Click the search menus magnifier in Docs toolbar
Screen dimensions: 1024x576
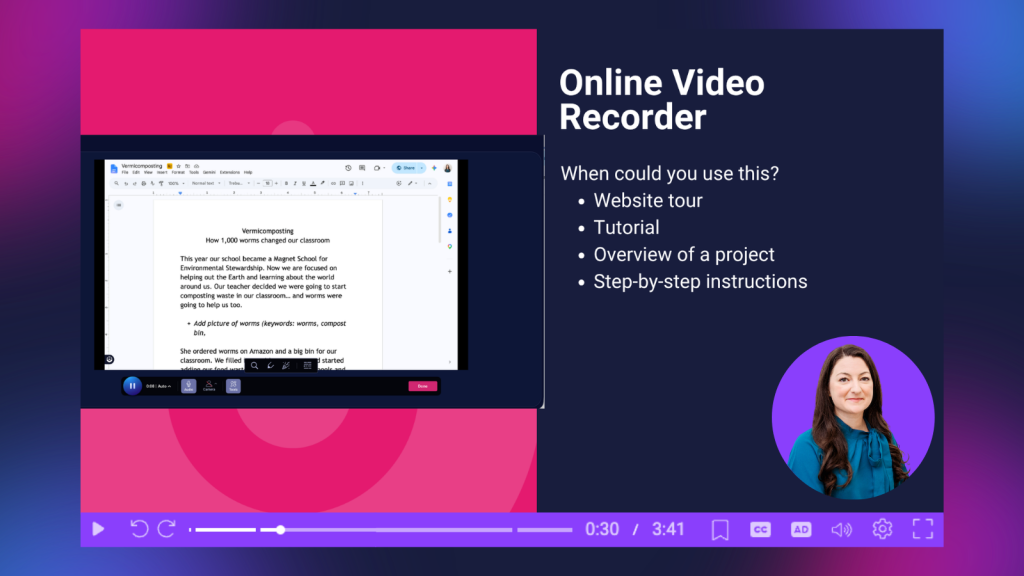(x=117, y=184)
